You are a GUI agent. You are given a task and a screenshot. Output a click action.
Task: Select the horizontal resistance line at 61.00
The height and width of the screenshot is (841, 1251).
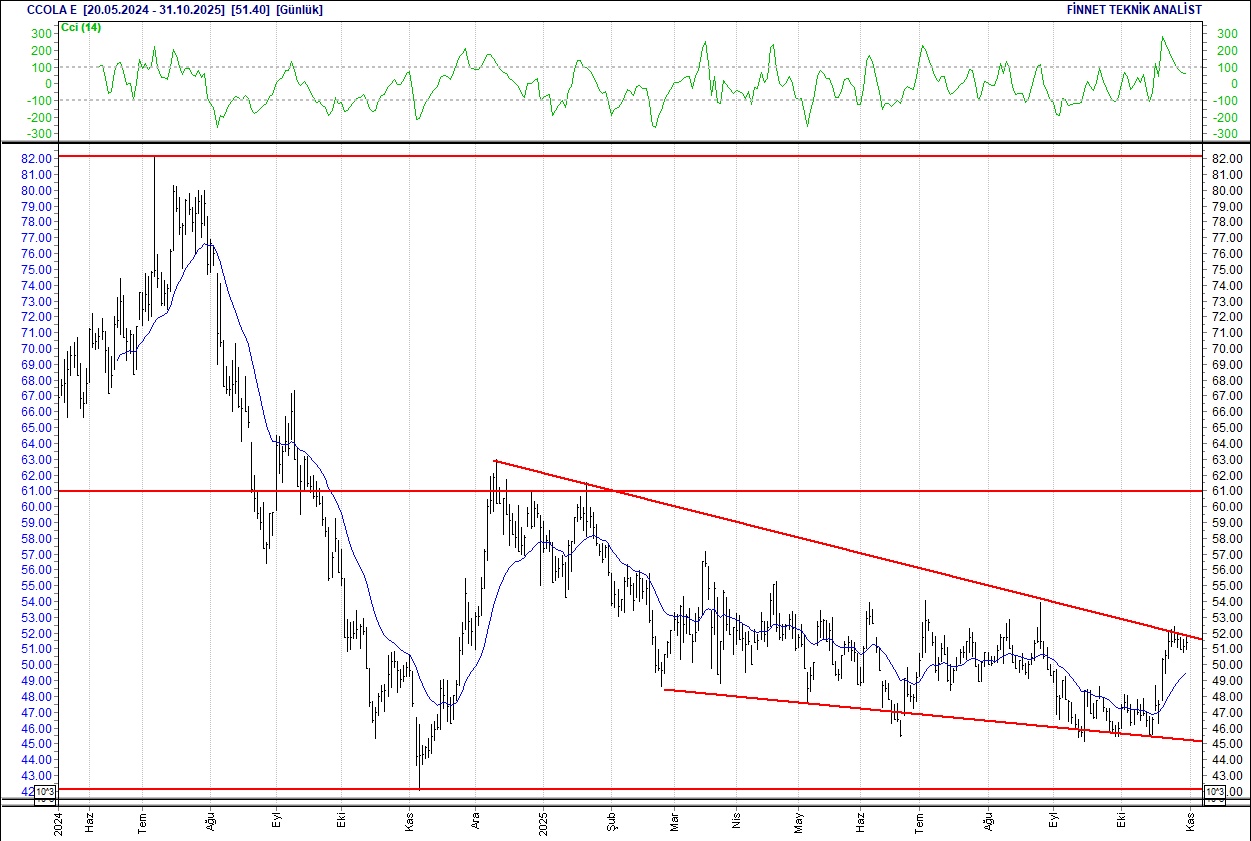pyautogui.click(x=800, y=491)
